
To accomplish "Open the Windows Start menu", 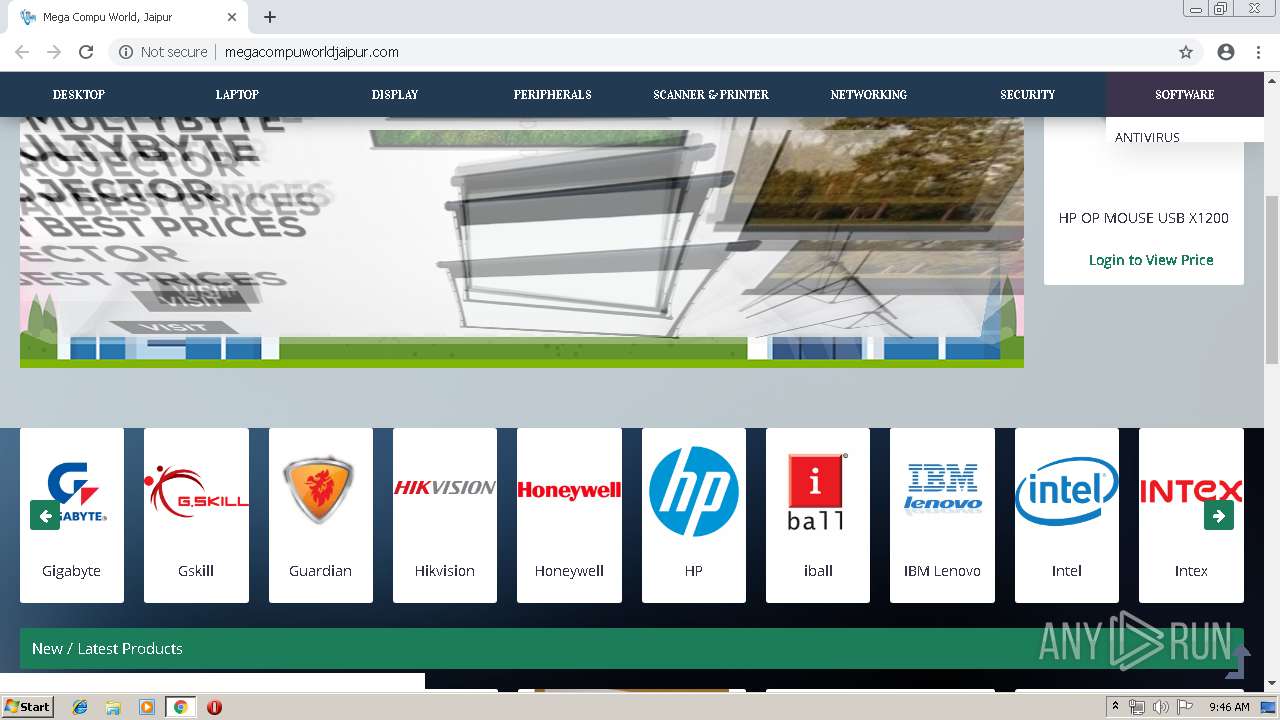I will [x=27, y=707].
